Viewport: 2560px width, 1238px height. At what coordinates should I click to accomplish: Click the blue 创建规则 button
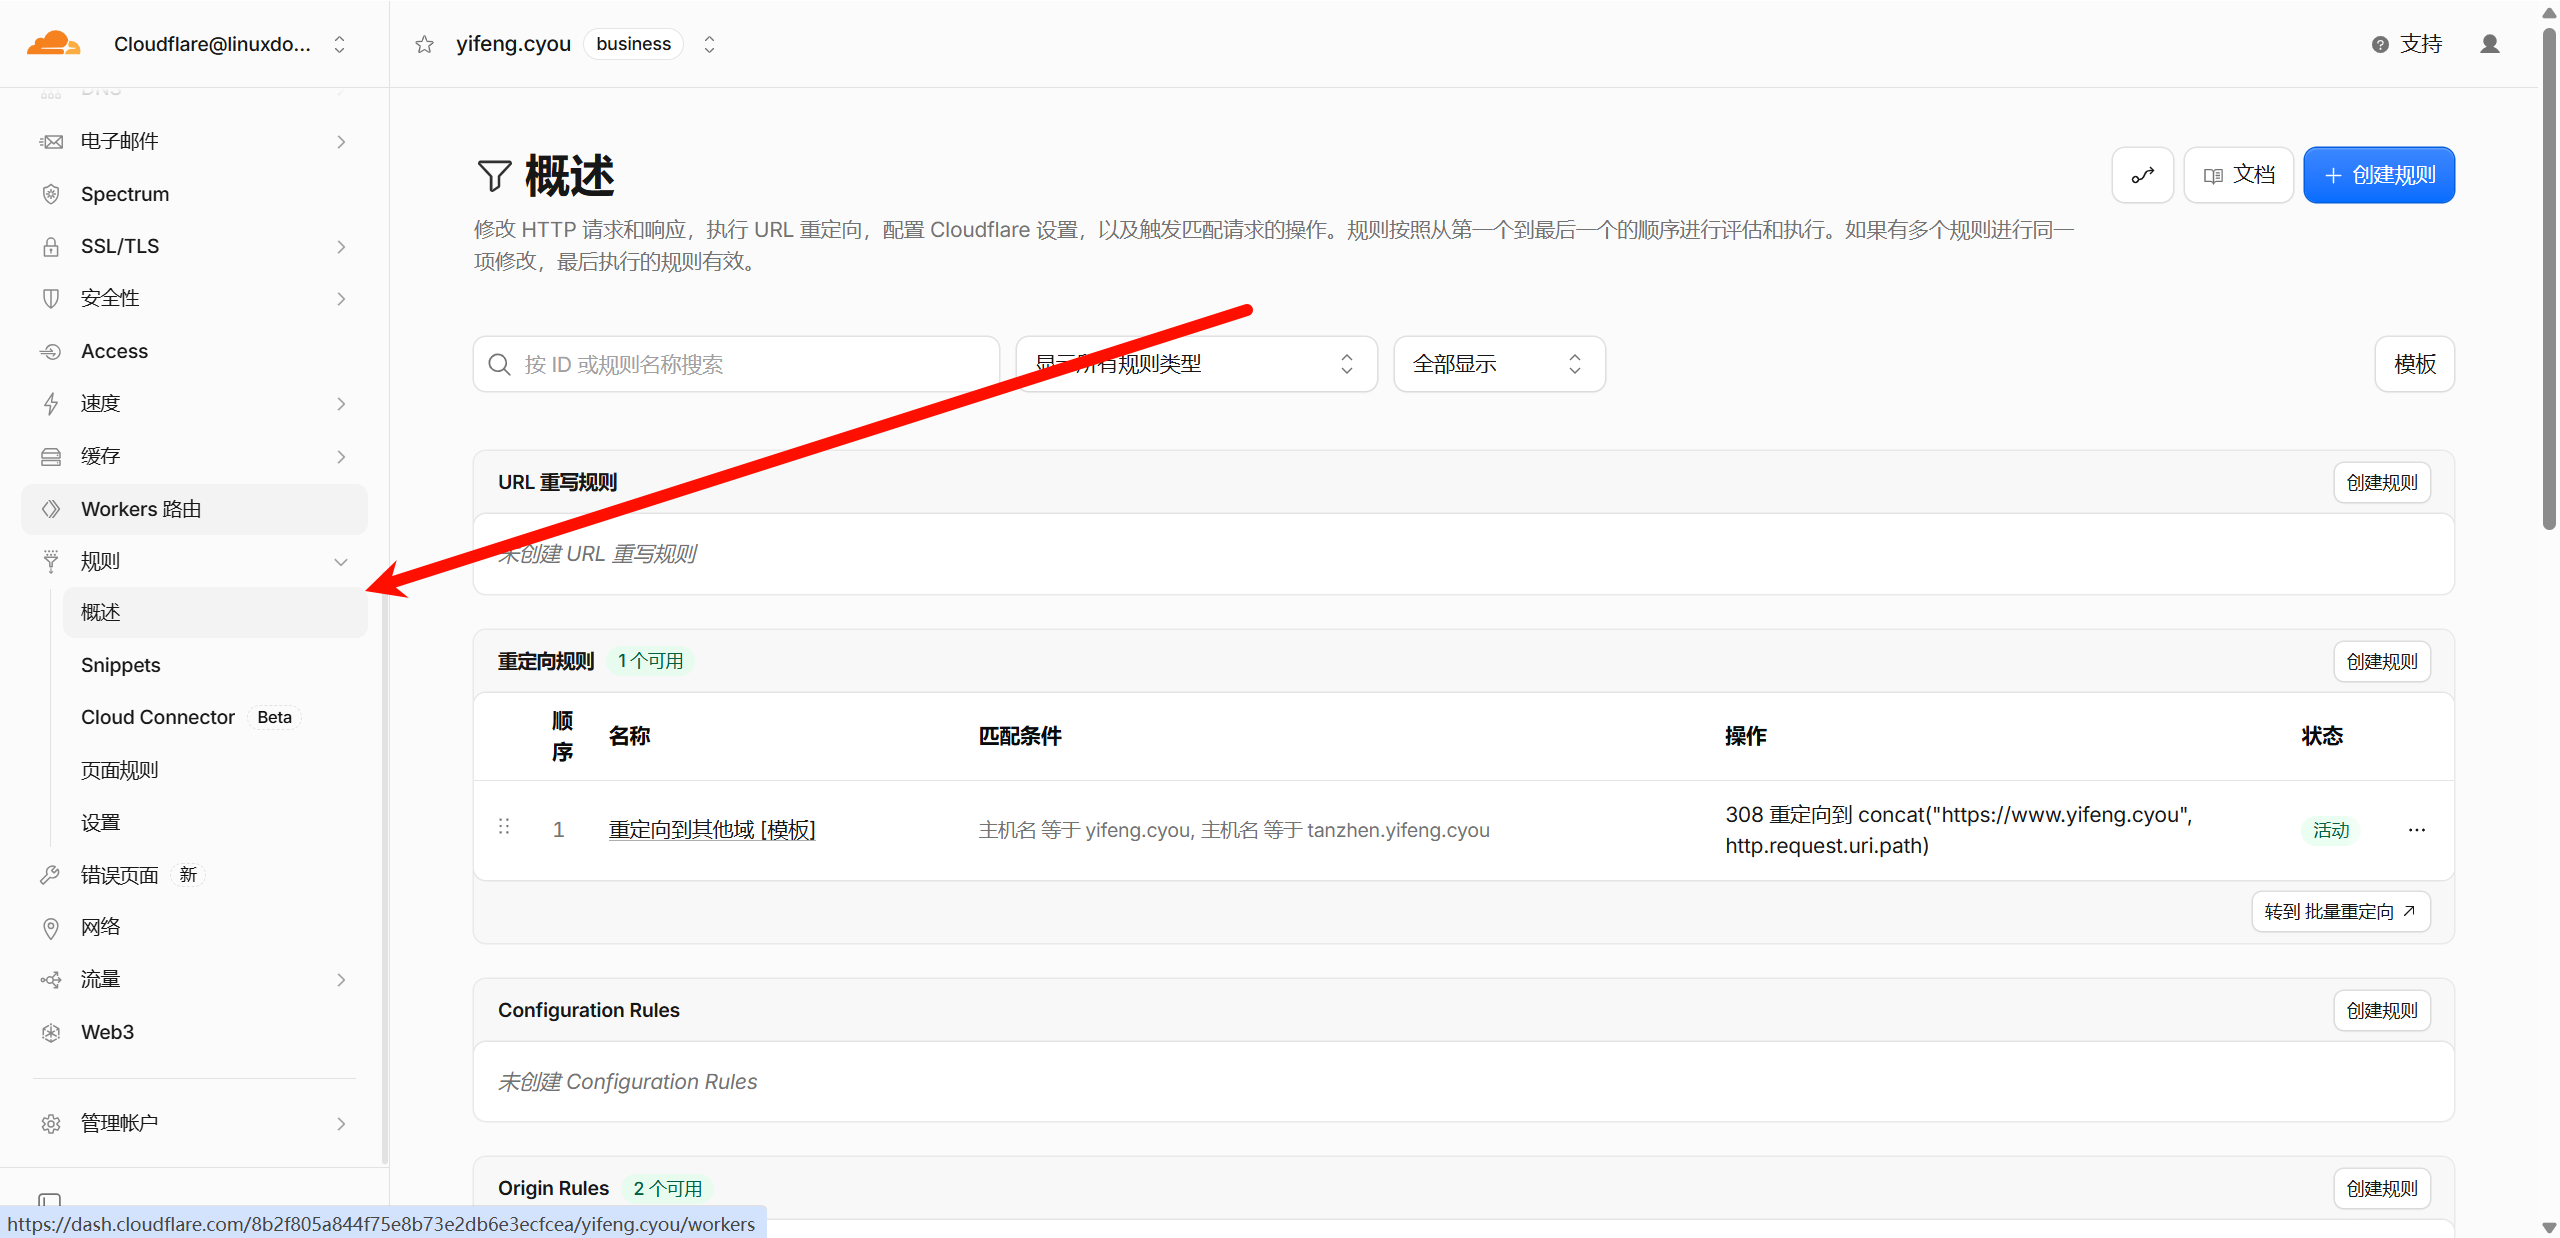2378,175
